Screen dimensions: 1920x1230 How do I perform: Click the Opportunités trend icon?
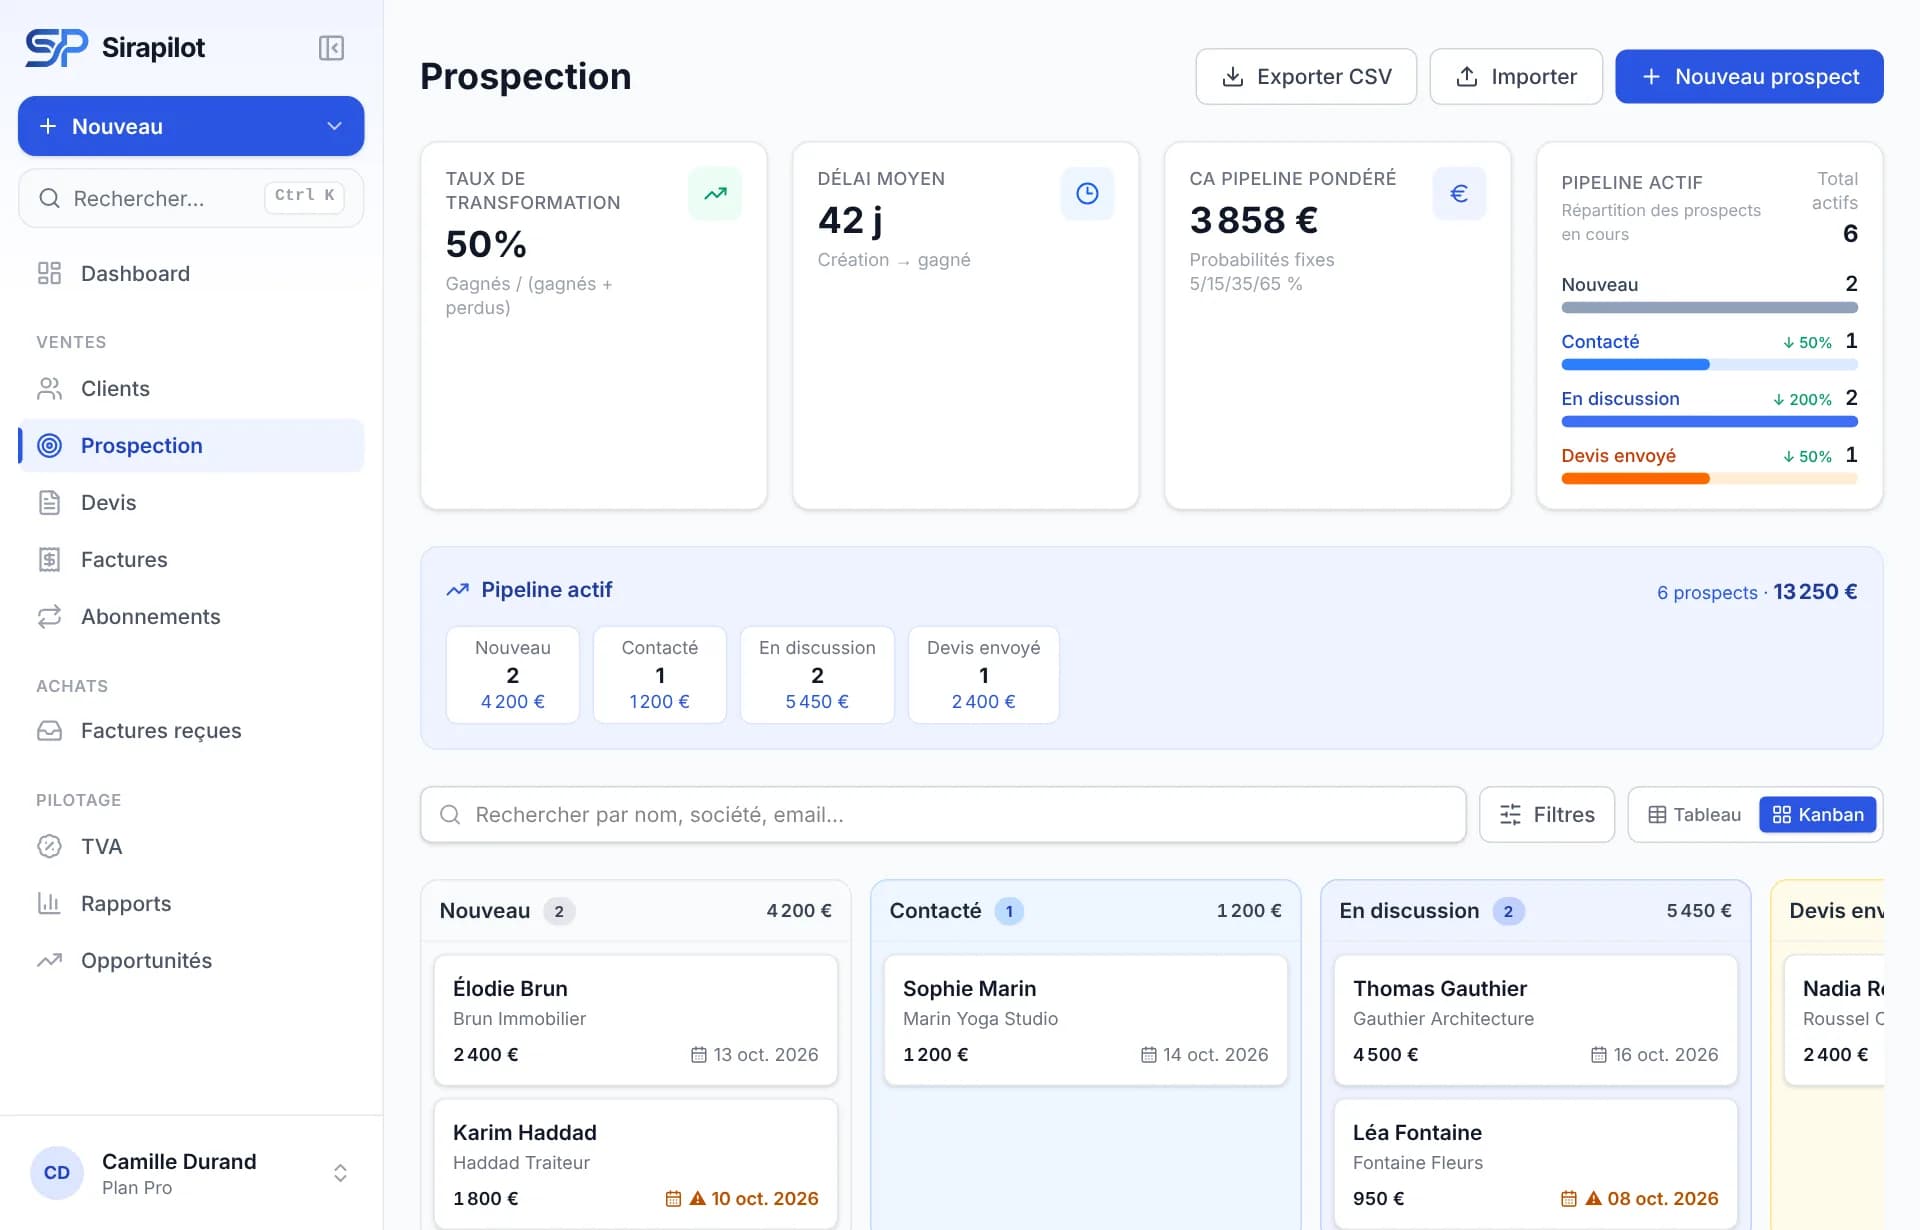(49, 960)
